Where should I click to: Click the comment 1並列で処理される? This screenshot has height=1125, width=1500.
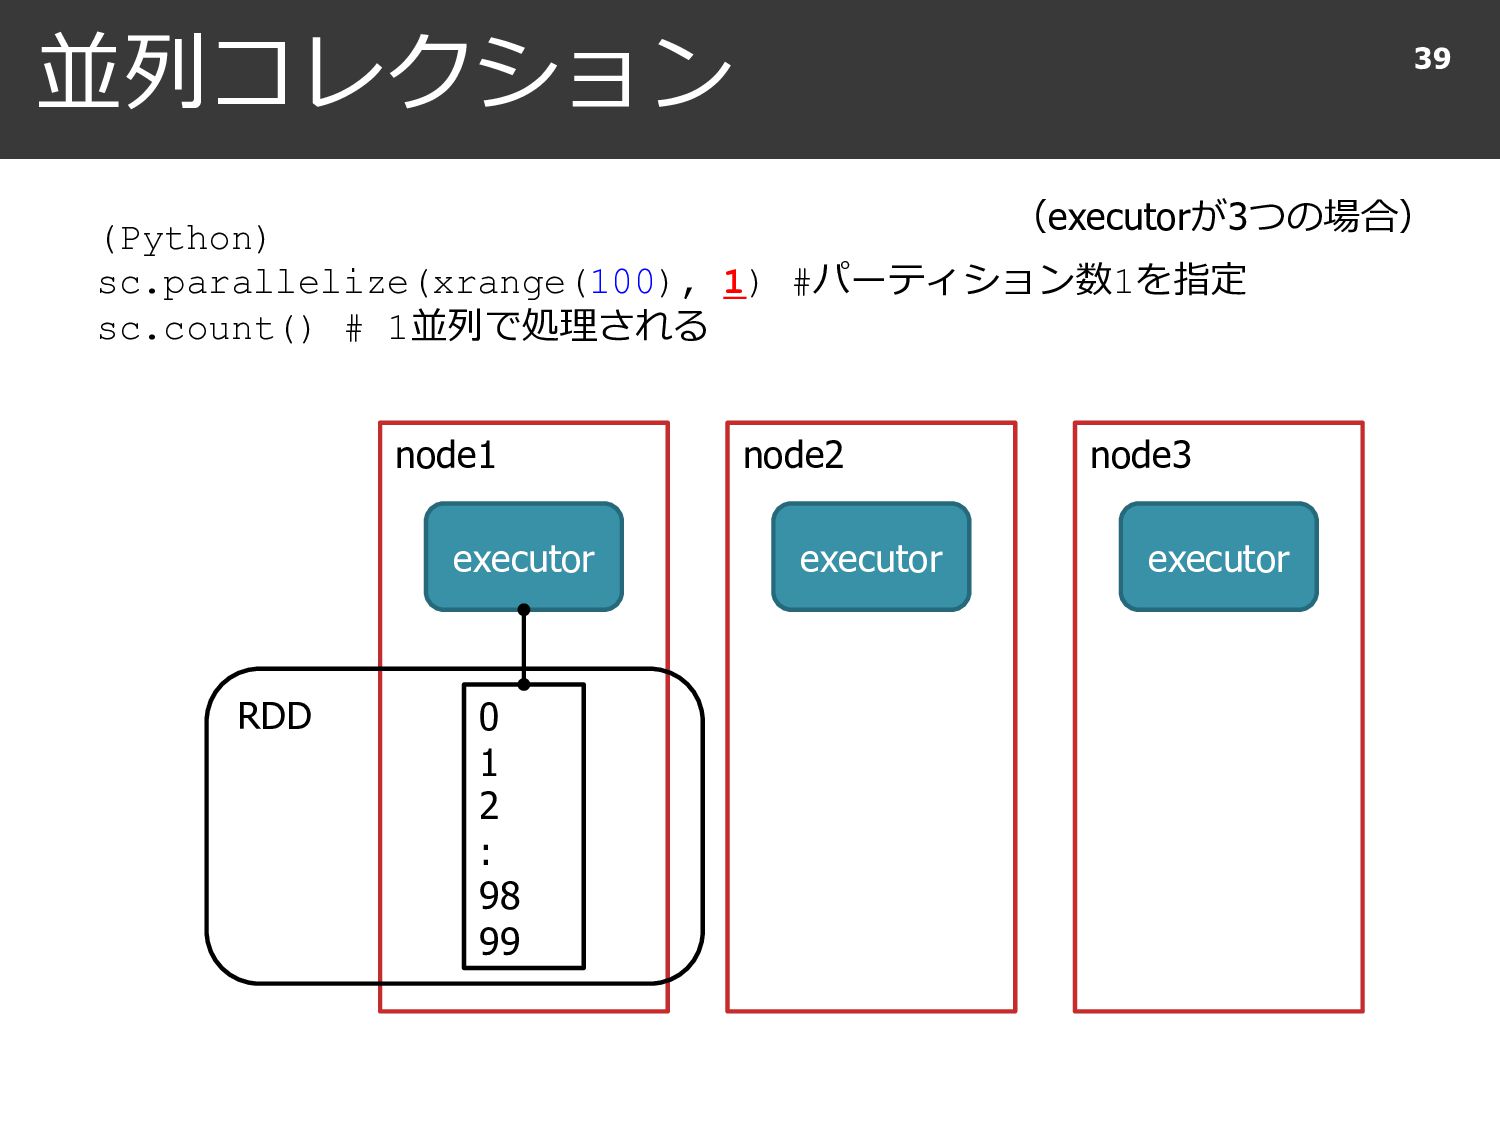tap(548, 326)
